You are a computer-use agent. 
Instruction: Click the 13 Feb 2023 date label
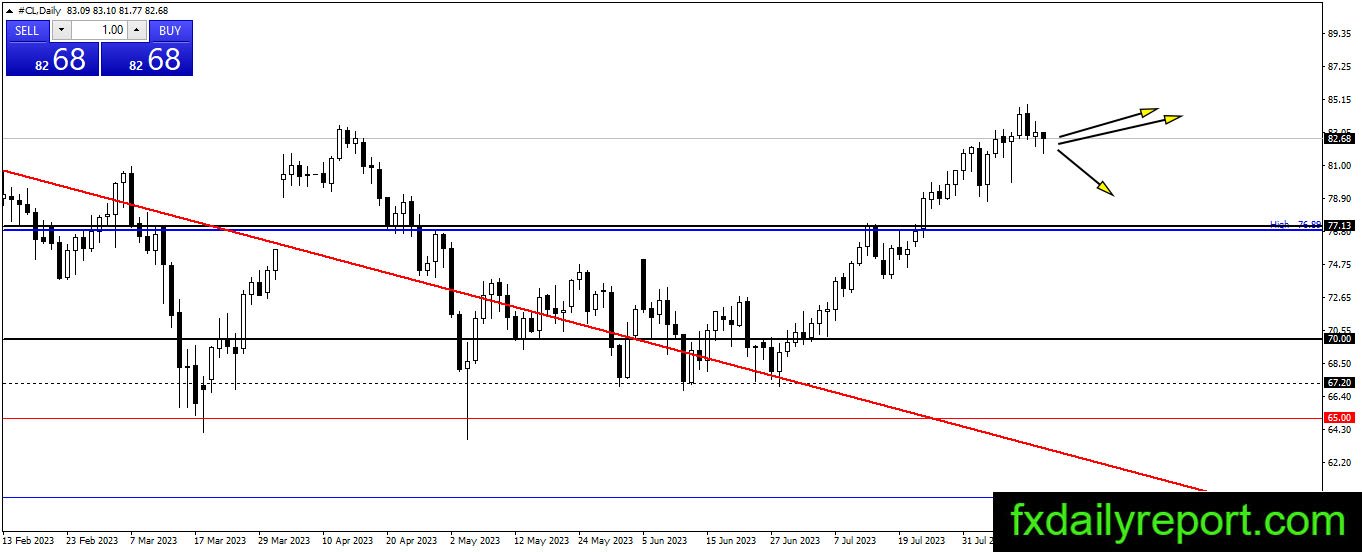pyautogui.click(x=28, y=541)
